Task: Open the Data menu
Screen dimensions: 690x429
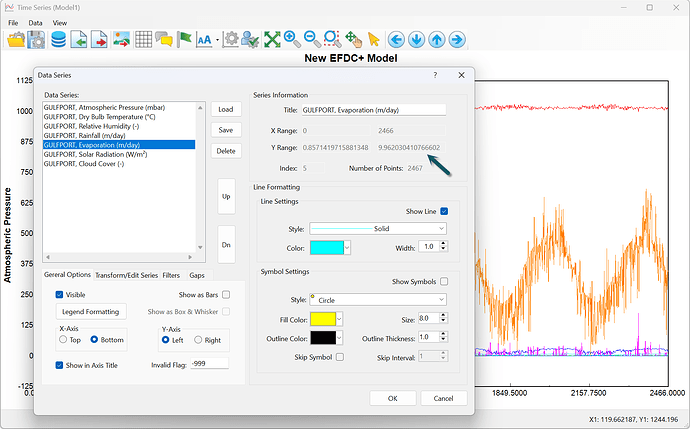Action: click(35, 23)
